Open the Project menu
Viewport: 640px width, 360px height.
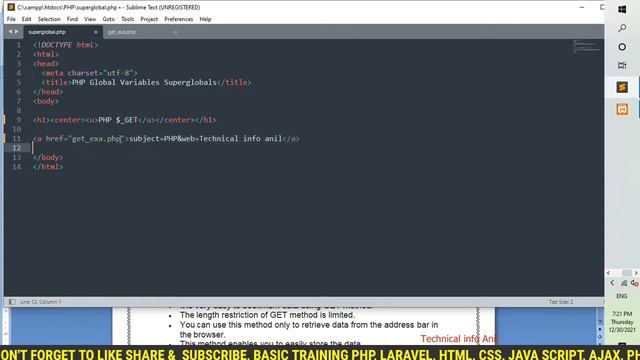coord(149,19)
